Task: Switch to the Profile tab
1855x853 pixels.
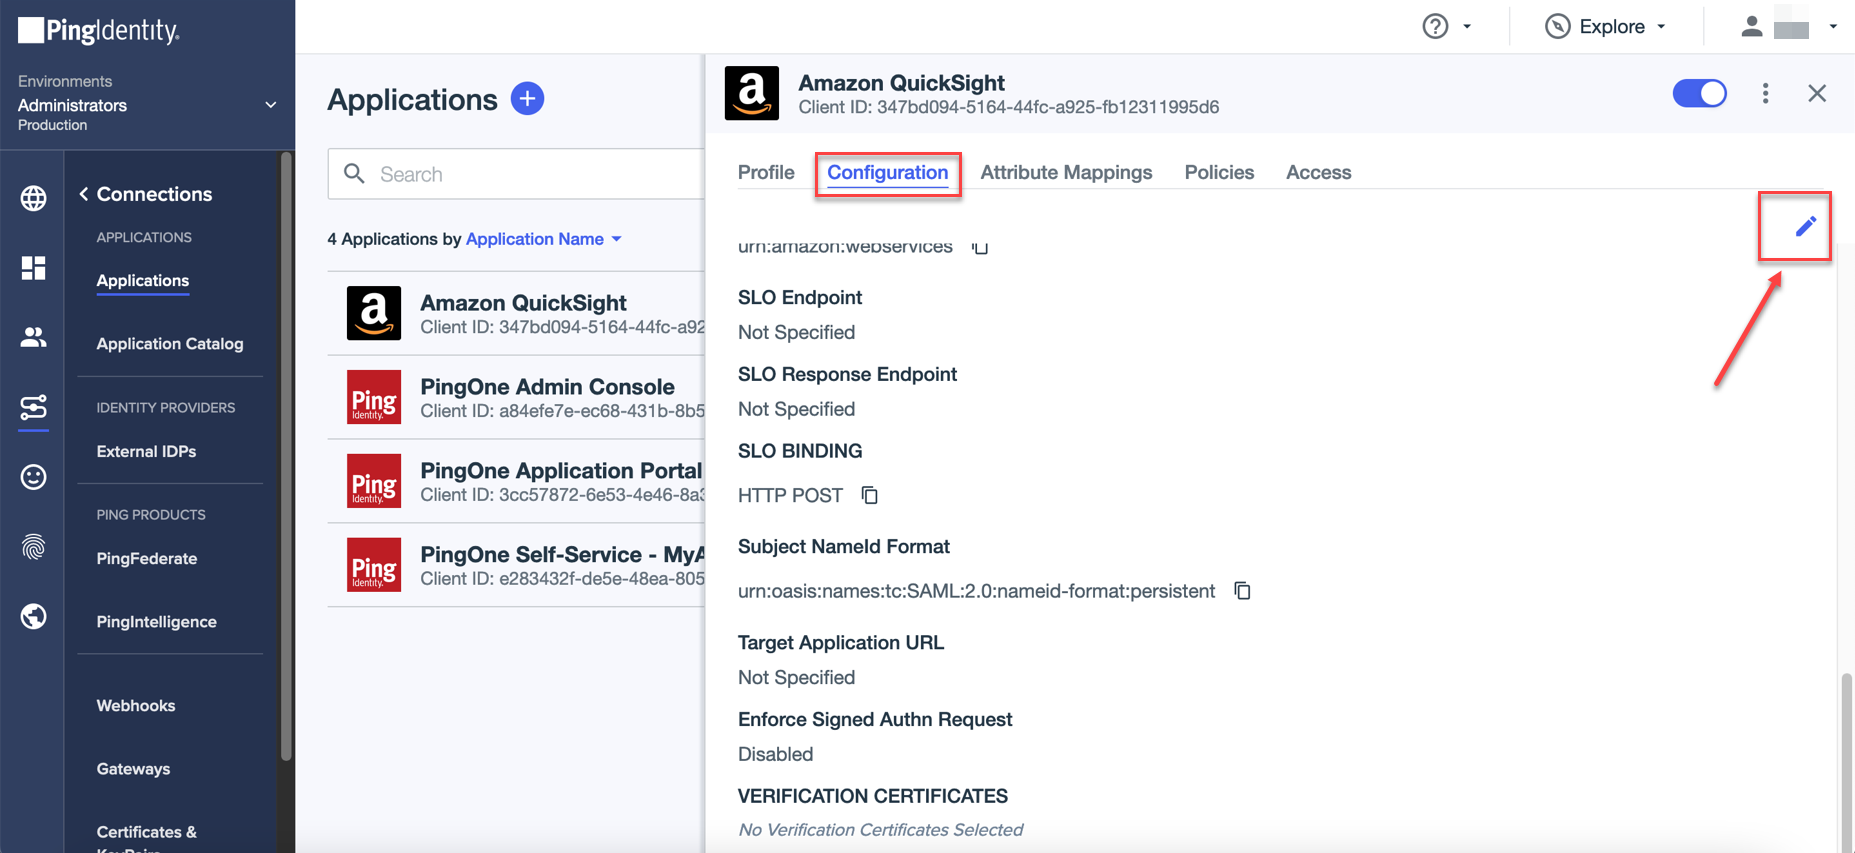Action: click(766, 172)
